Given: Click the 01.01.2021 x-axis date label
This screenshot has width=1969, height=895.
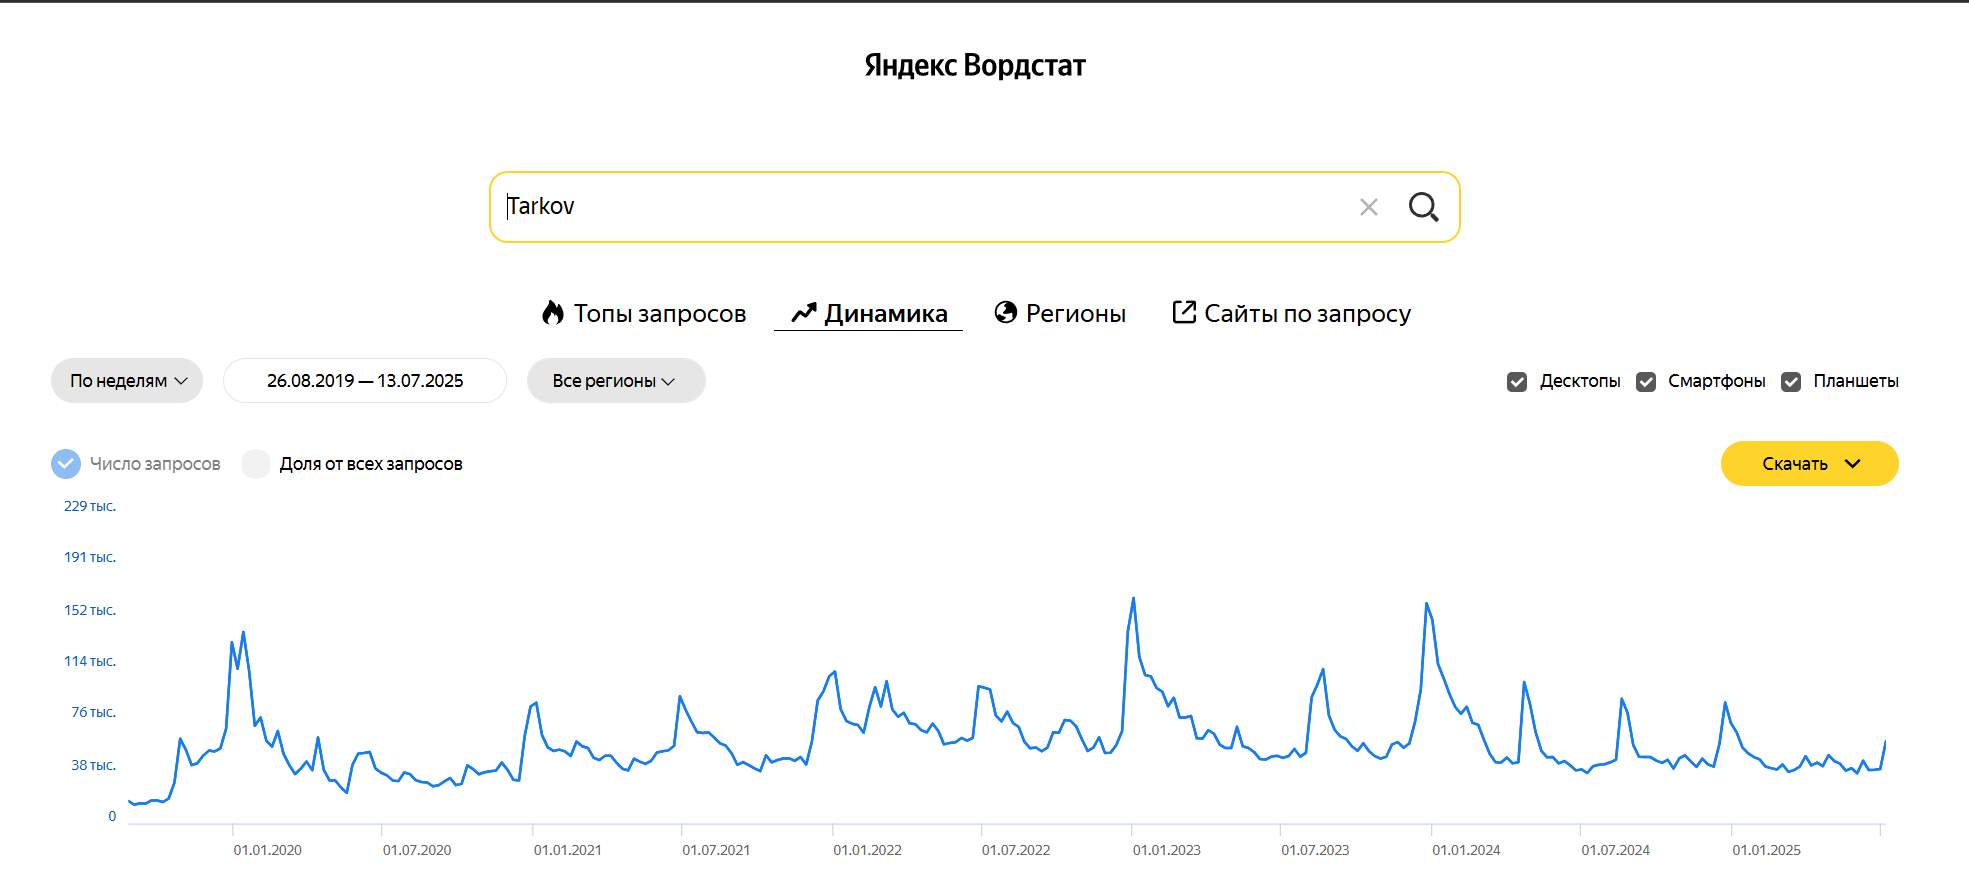Looking at the screenshot, I should [x=568, y=850].
